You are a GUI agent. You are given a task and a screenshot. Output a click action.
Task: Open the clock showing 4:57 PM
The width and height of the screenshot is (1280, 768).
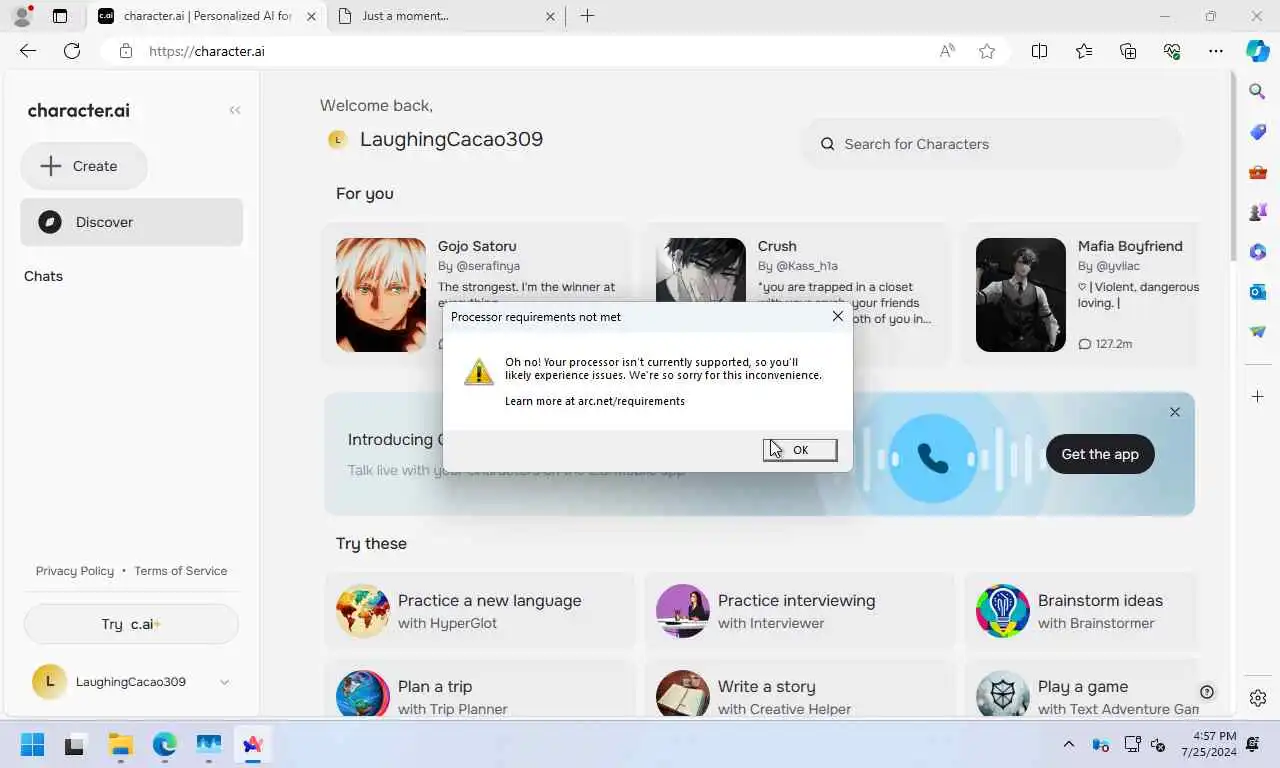coord(1209,745)
